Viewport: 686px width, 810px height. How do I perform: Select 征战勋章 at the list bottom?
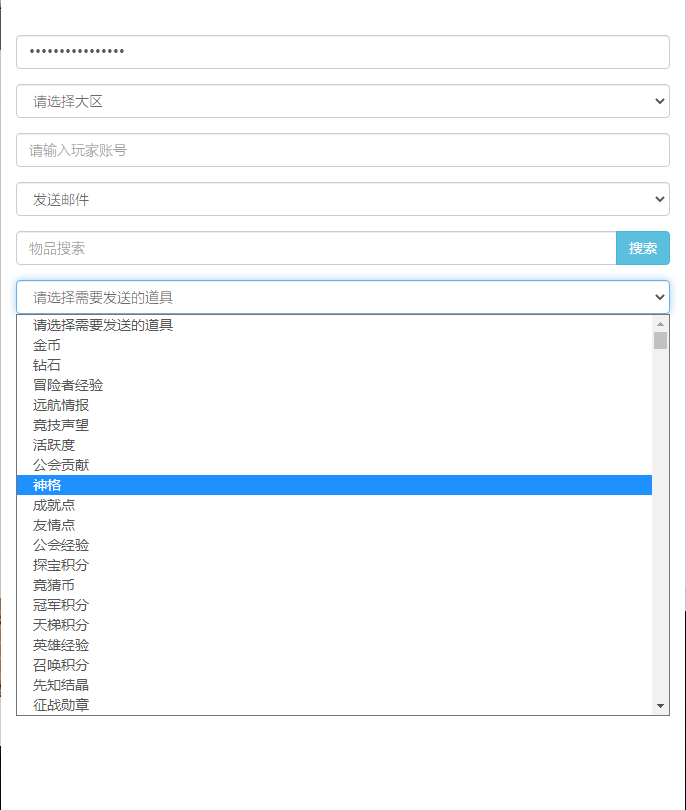point(61,705)
